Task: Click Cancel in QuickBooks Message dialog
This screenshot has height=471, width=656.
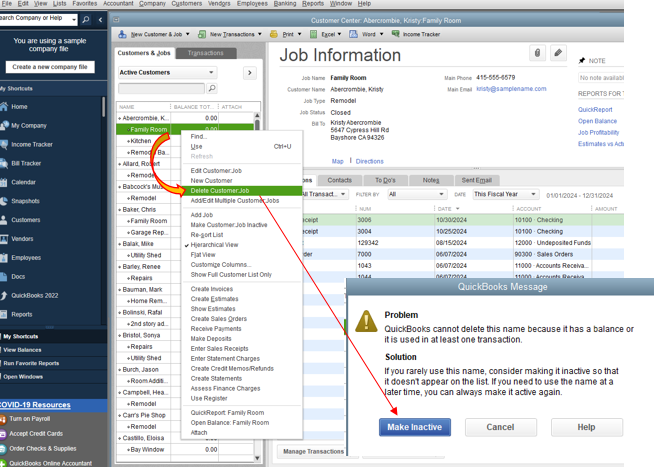Action: (500, 427)
